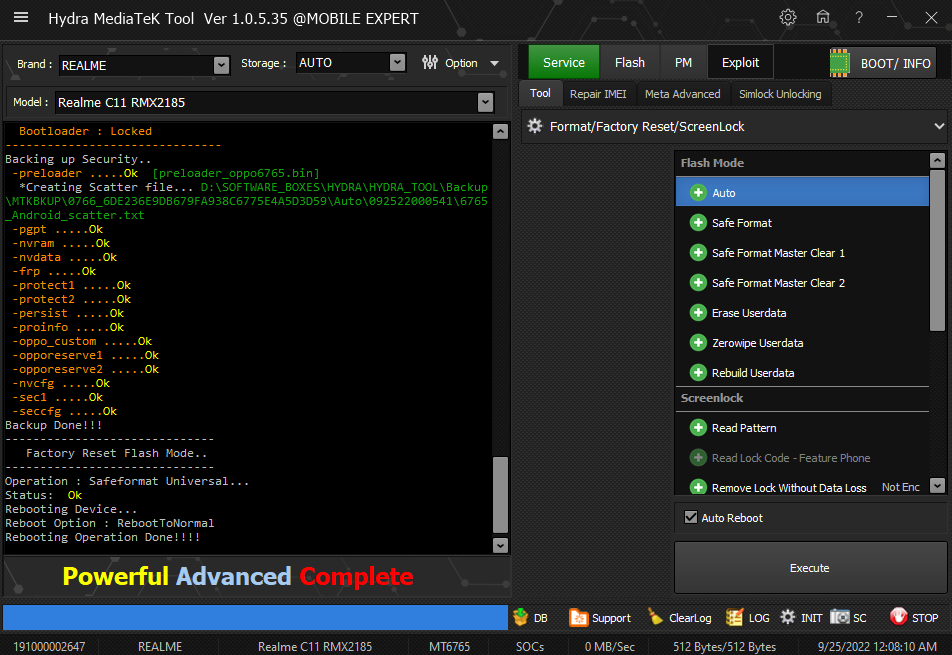Click the Format/Factory Reset gear icon
Screen dimensions: 952x655
click(535, 126)
